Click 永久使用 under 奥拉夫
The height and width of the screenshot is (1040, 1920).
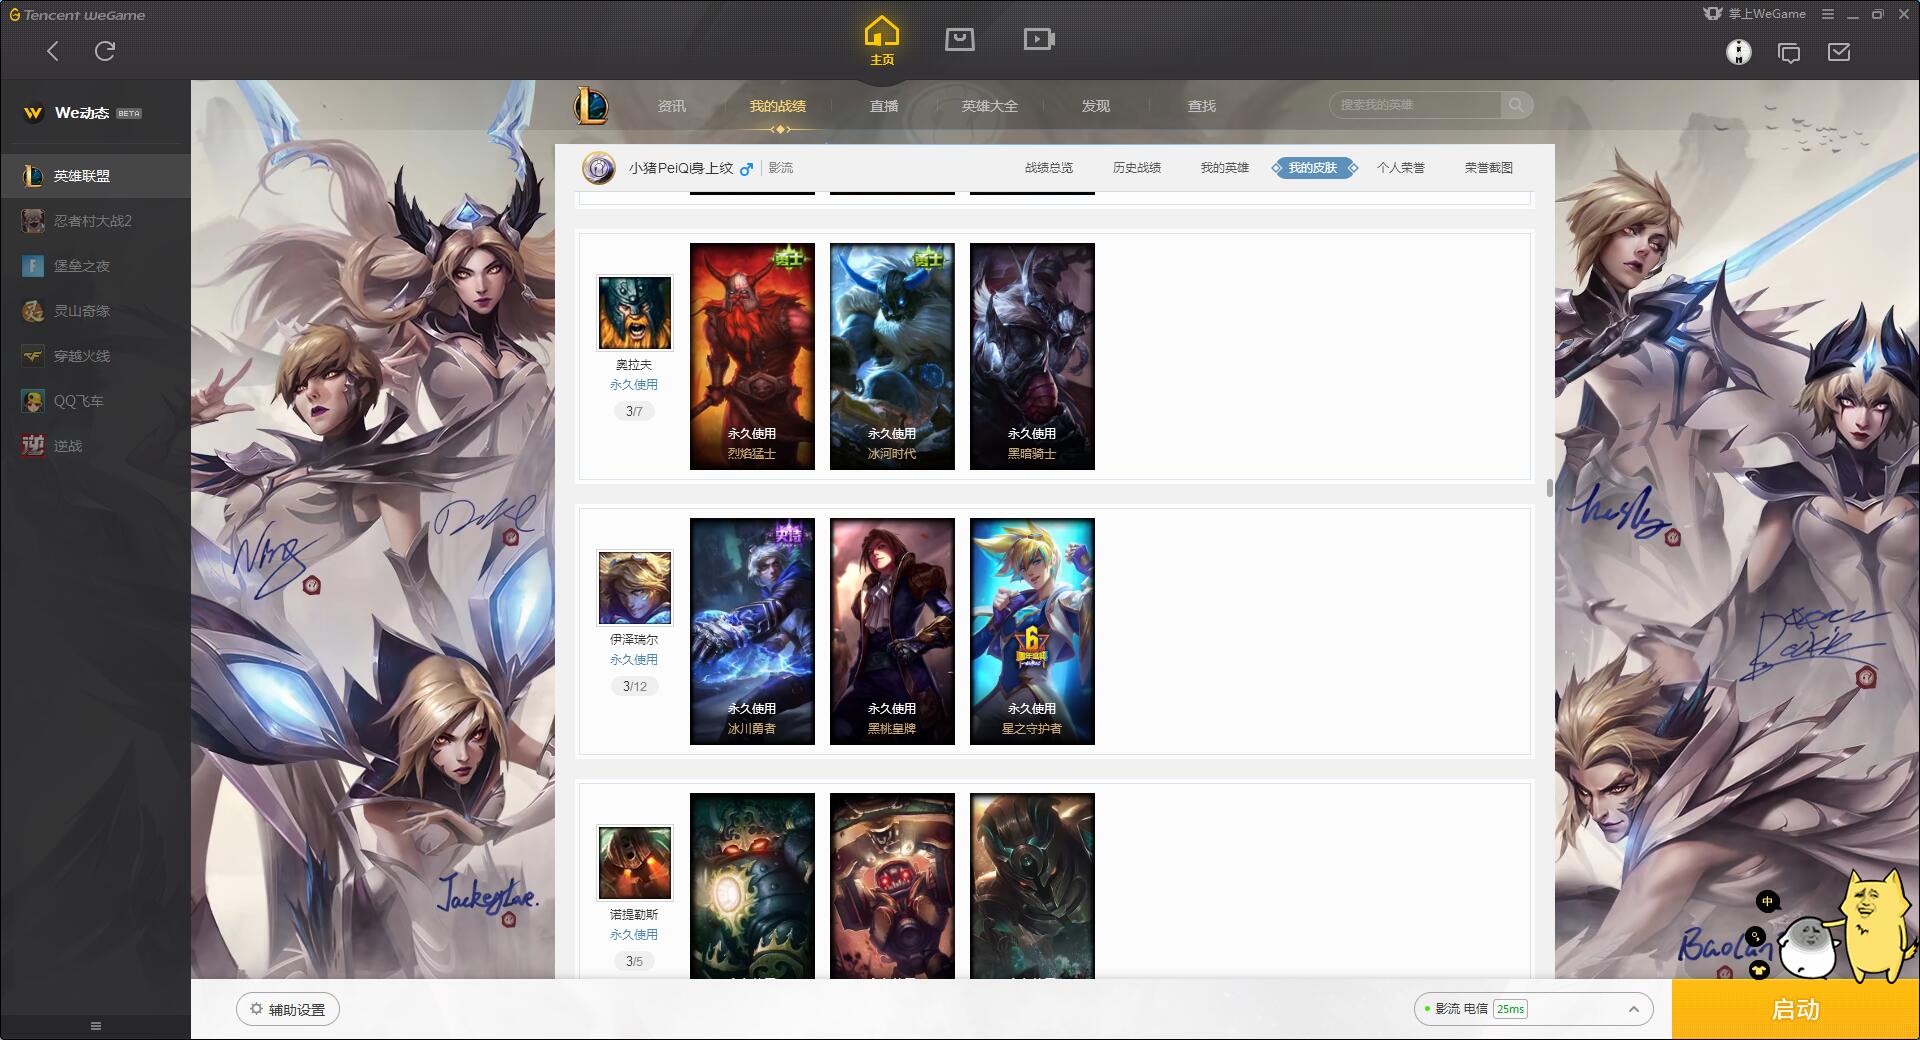[x=634, y=385]
